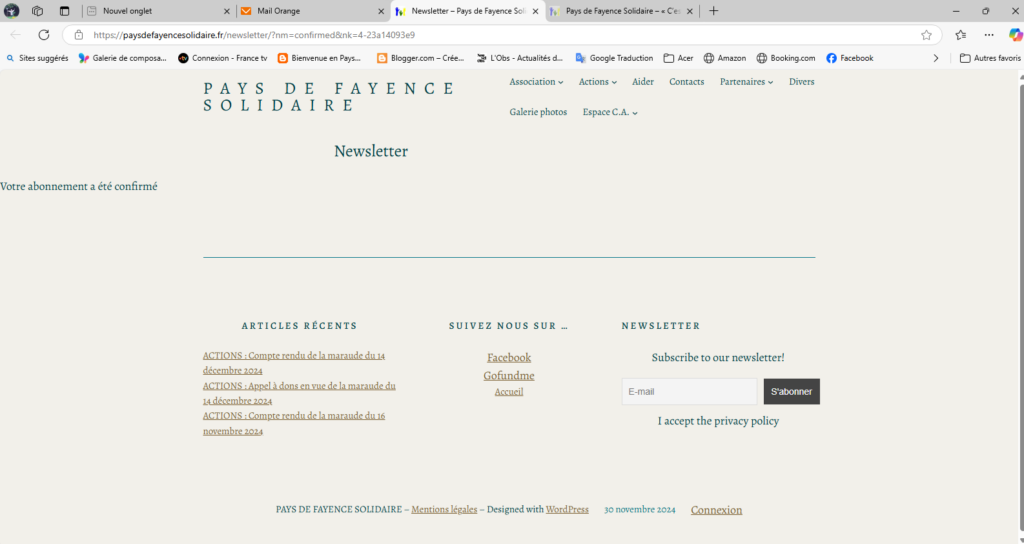Viewport: 1024px width, 544px height.
Task: Open the Booking.com bookmark
Action: (786, 58)
